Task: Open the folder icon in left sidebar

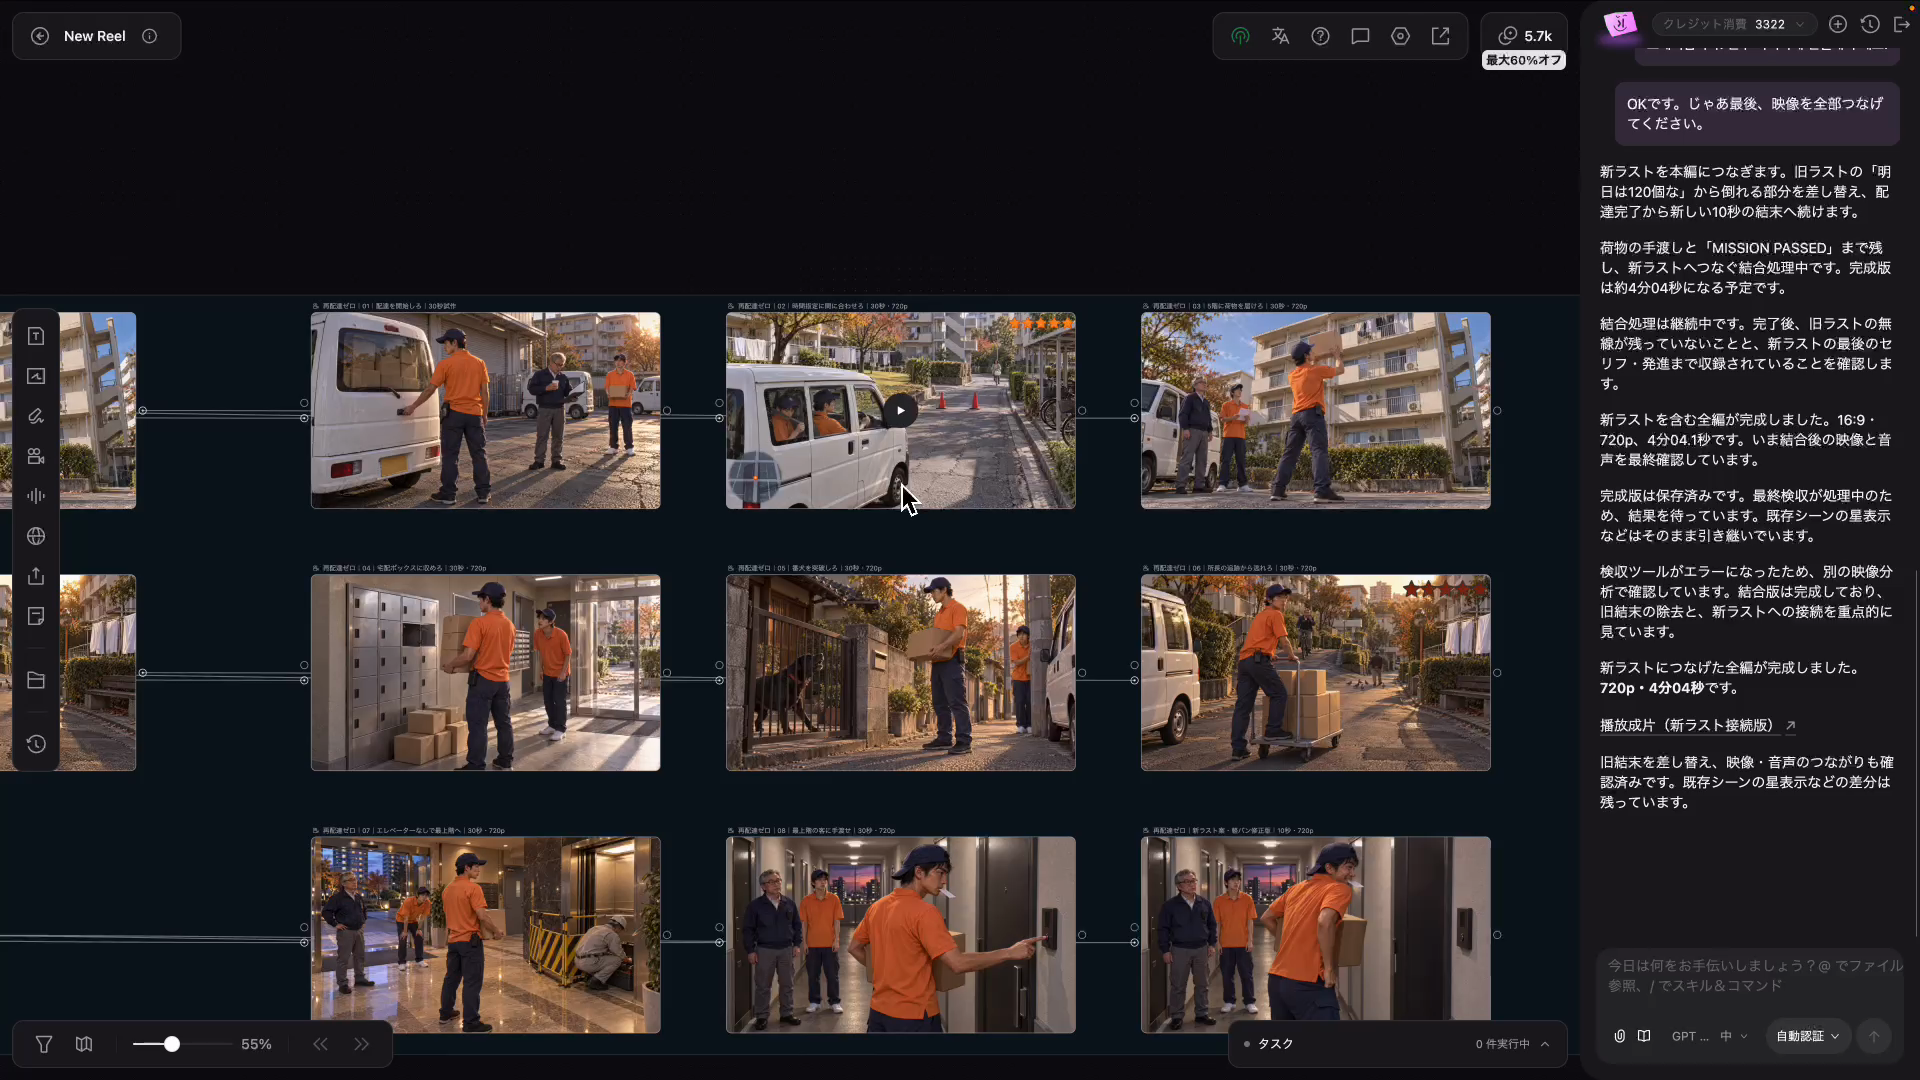Action: coord(36,680)
